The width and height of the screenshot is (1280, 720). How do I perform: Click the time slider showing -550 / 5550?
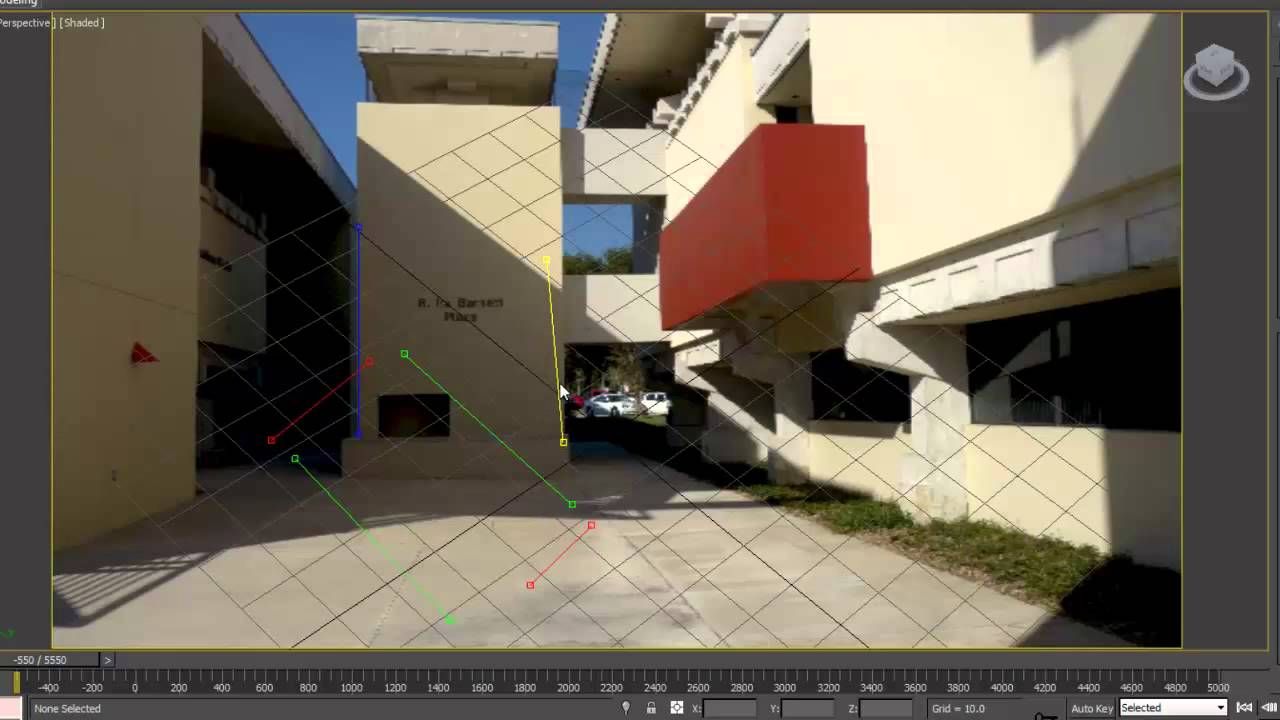click(50, 660)
